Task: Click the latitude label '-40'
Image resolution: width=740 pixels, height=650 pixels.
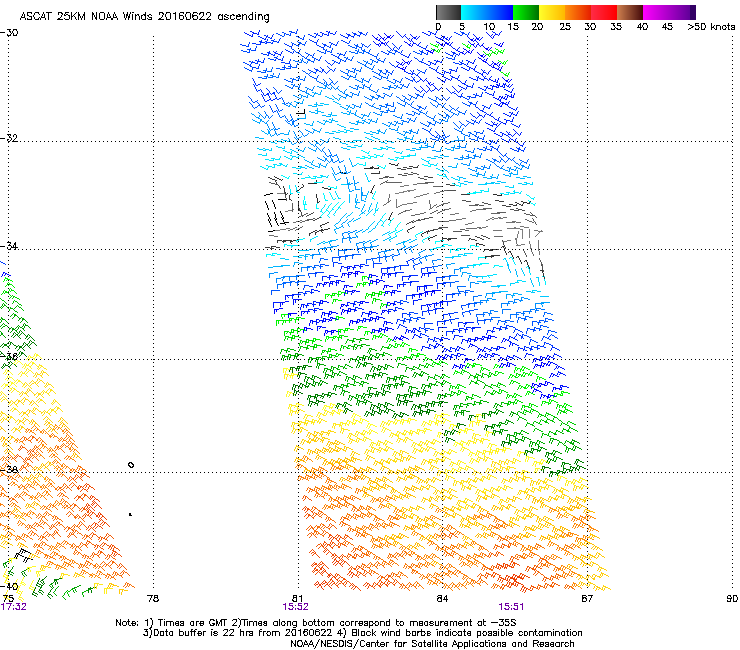Action: point(9,586)
